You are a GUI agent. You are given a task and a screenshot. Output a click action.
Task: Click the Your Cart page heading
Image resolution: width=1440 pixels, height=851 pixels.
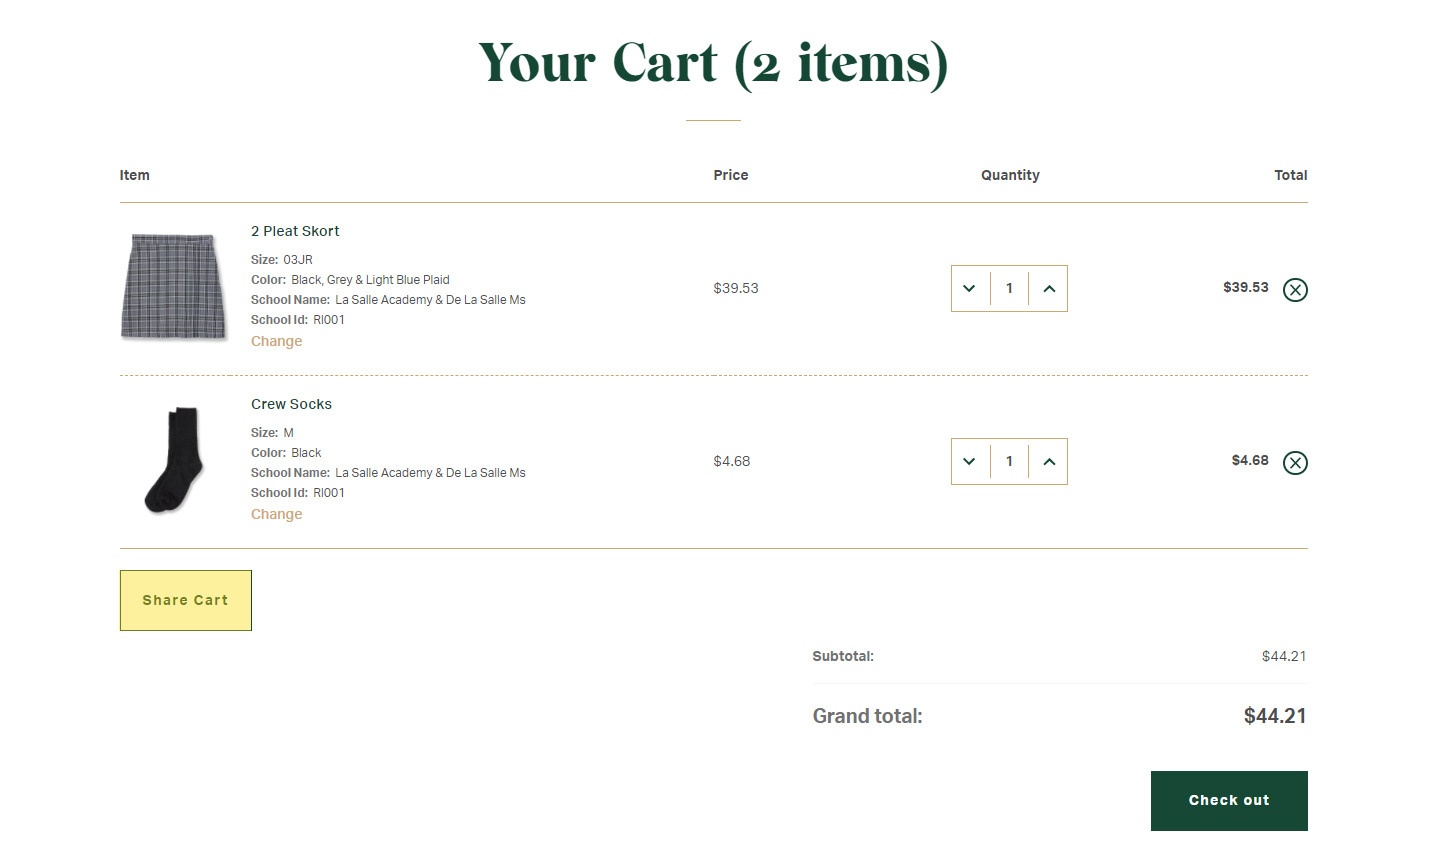(x=713, y=64)
